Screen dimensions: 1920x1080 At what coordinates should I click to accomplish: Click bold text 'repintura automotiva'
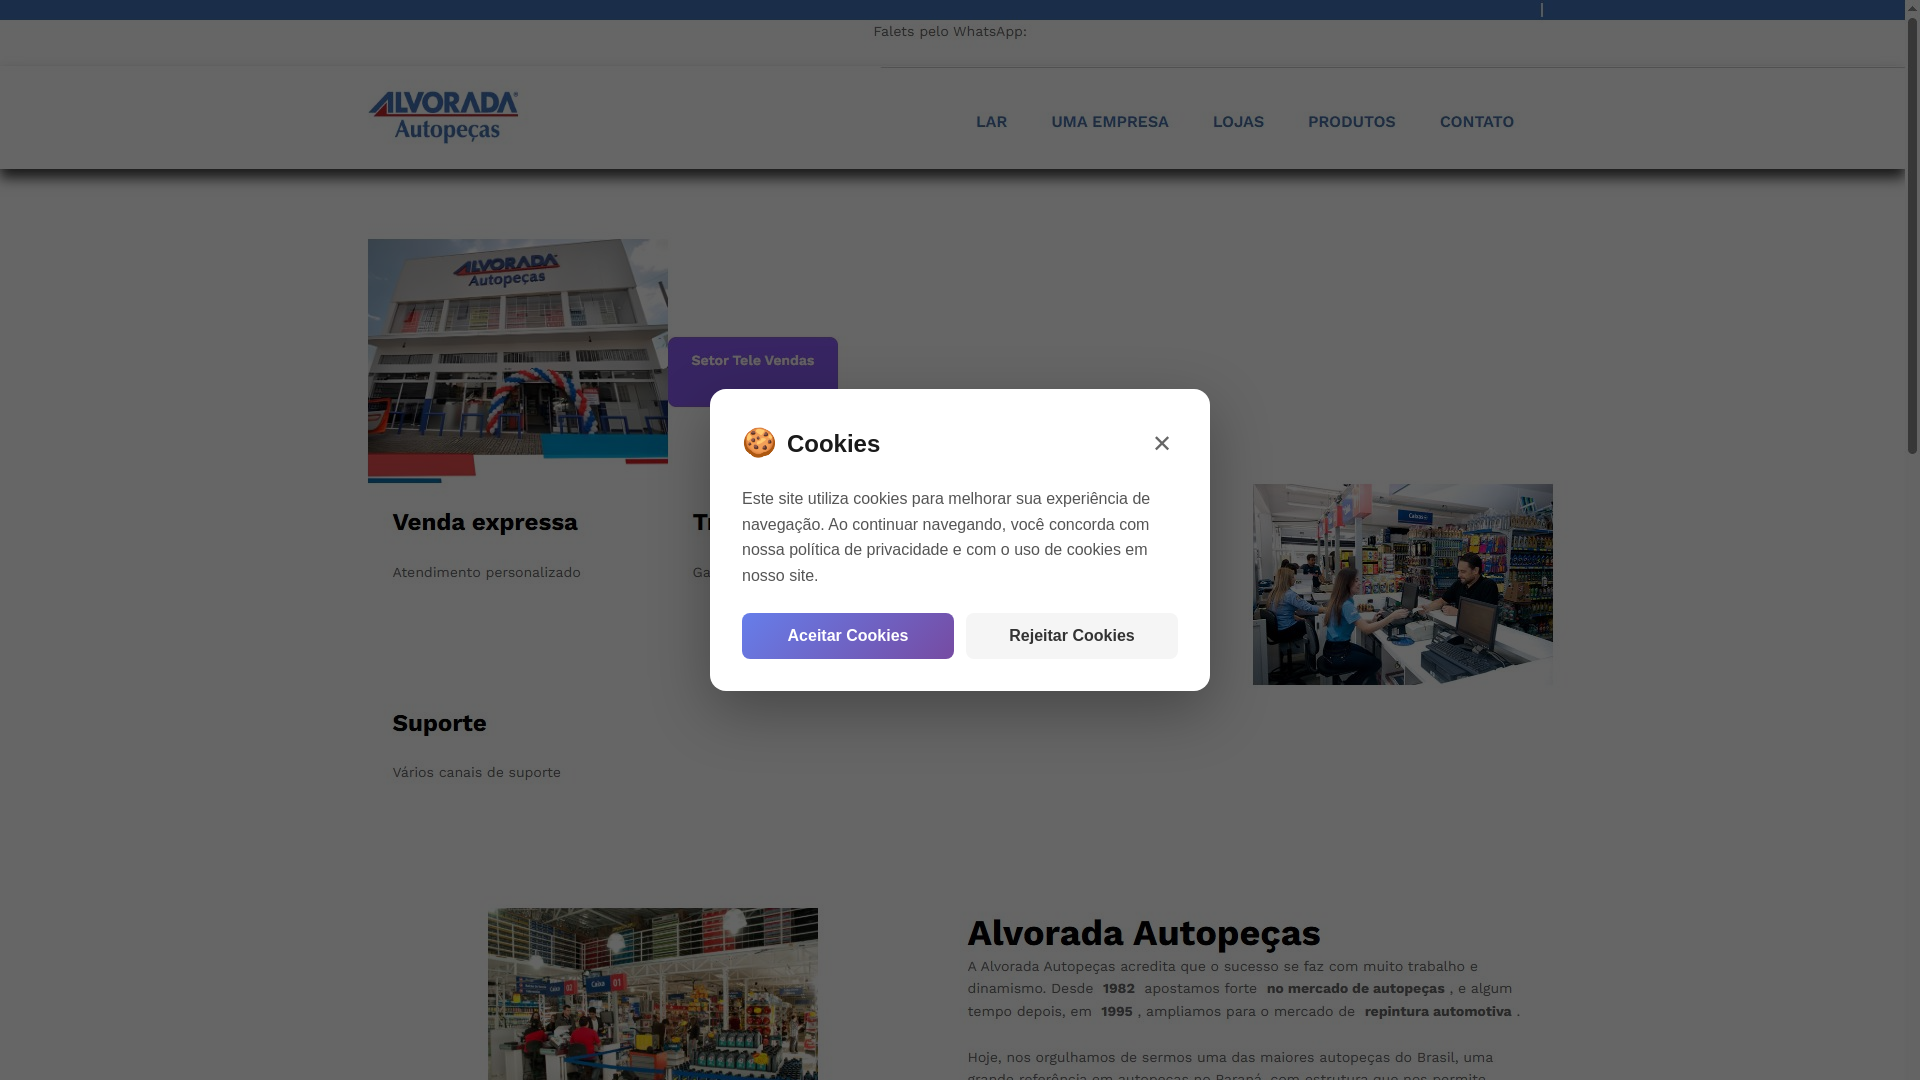click(x=1437, y=1011)
